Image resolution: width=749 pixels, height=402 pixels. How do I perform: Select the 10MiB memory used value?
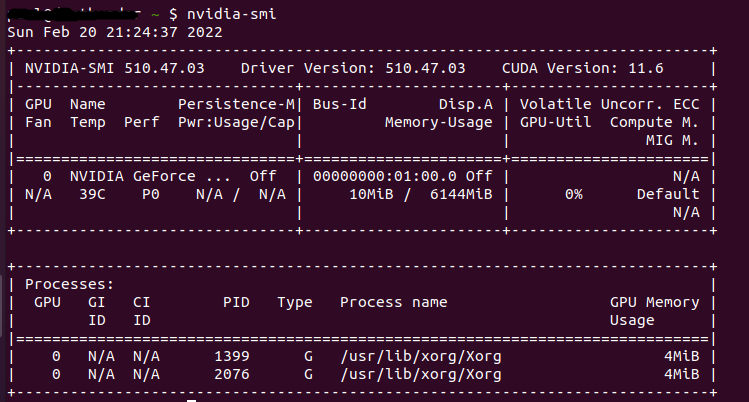coord(371,194)
